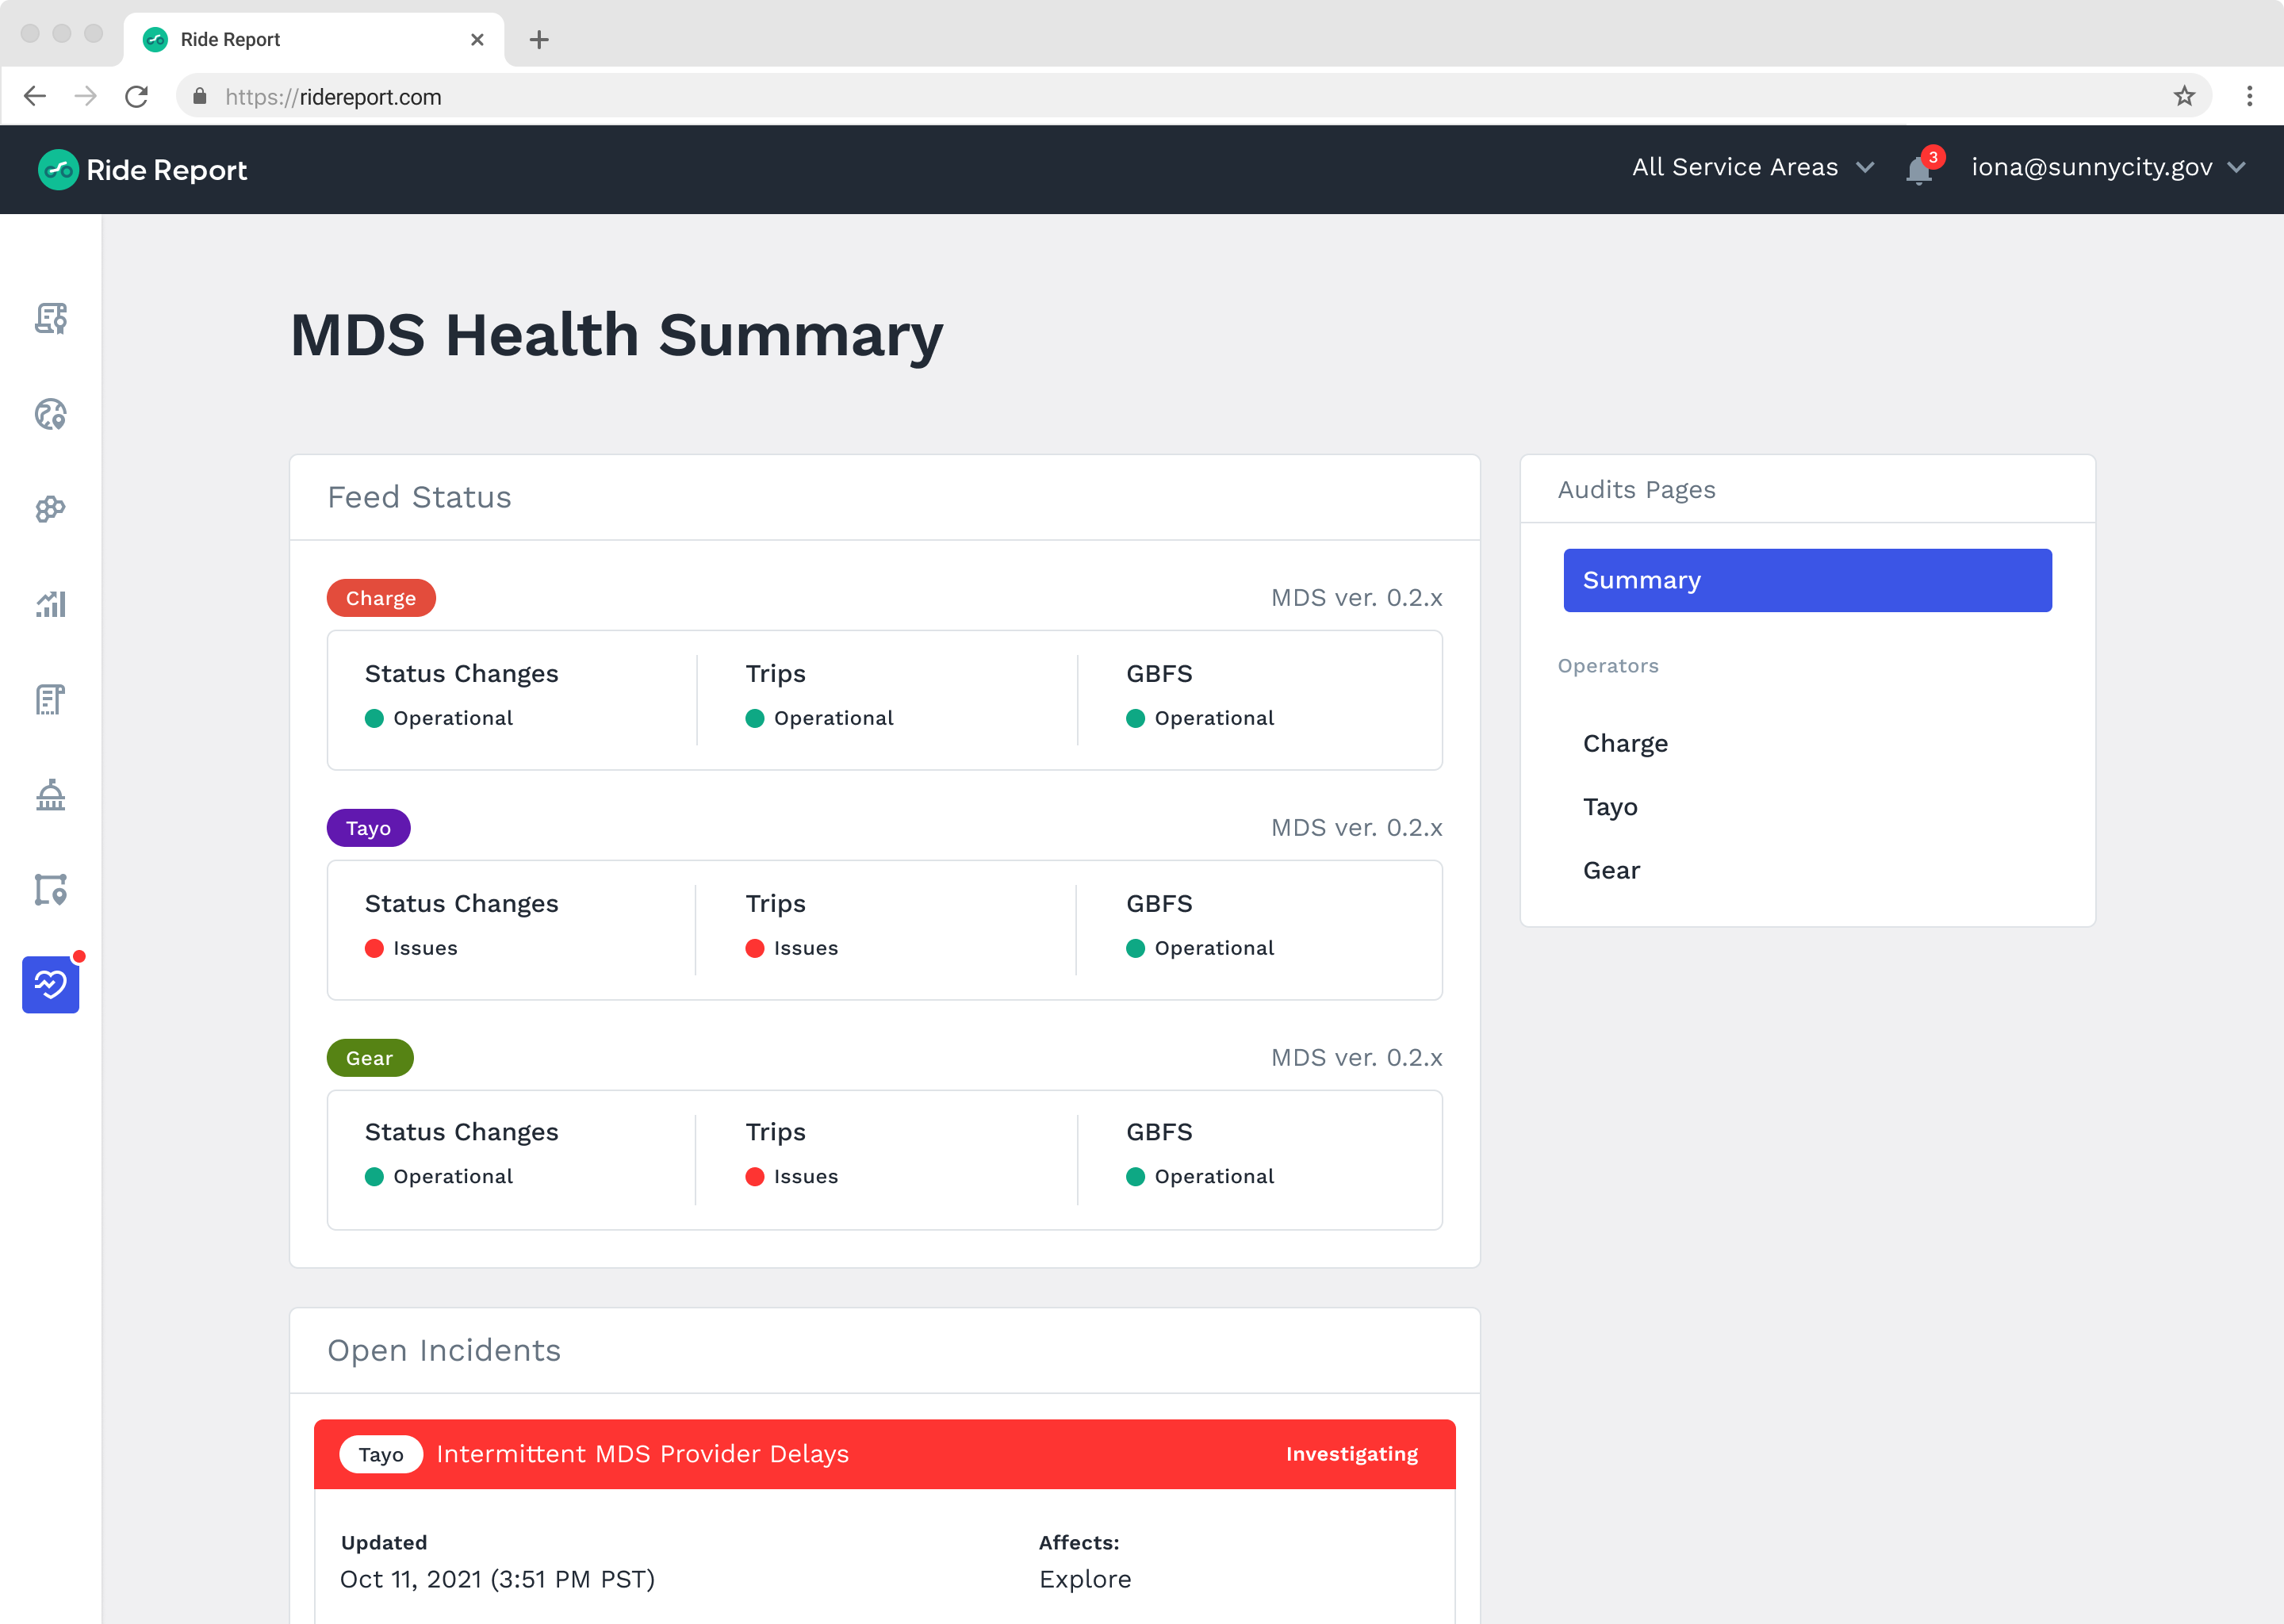Select the health heartbeat sidebar icon
The width and height of the screenshot is (2284, 1624).
pyautogui.click(x=51, y=985)
